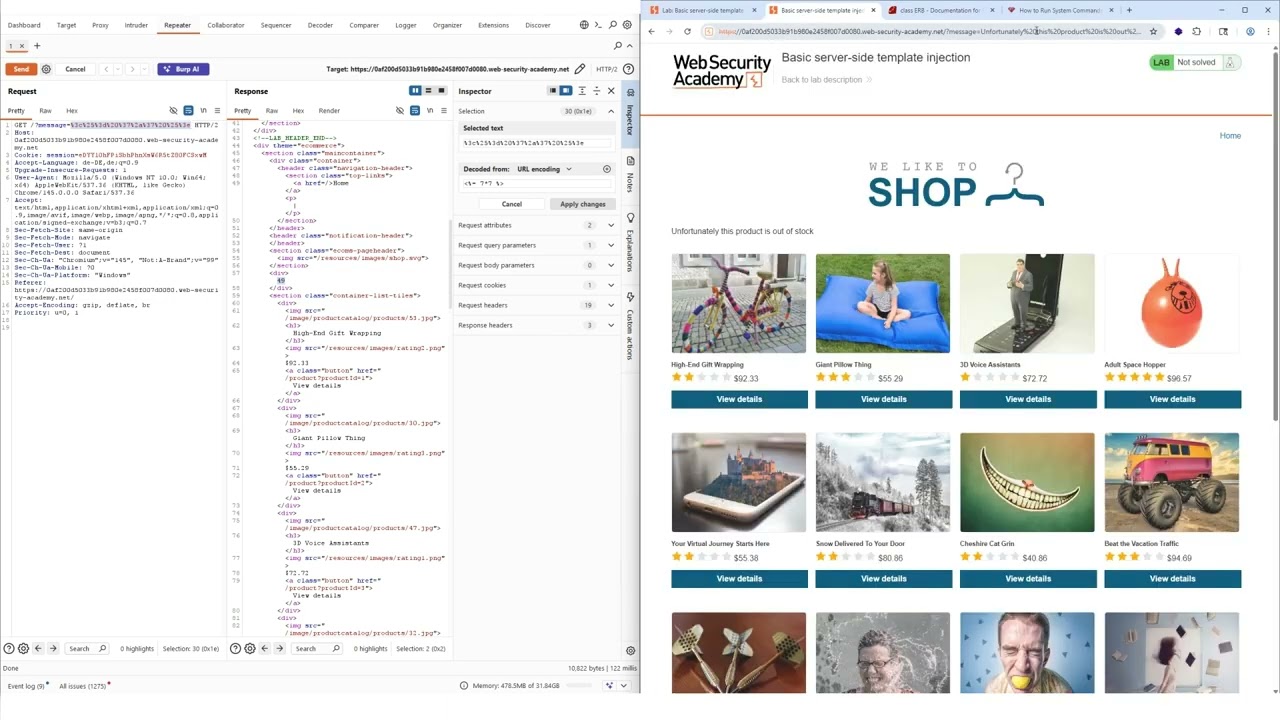Click Apply changes in Inspector
The height and width of the screenshot is (720, 1280).
[x=582, y=204]
